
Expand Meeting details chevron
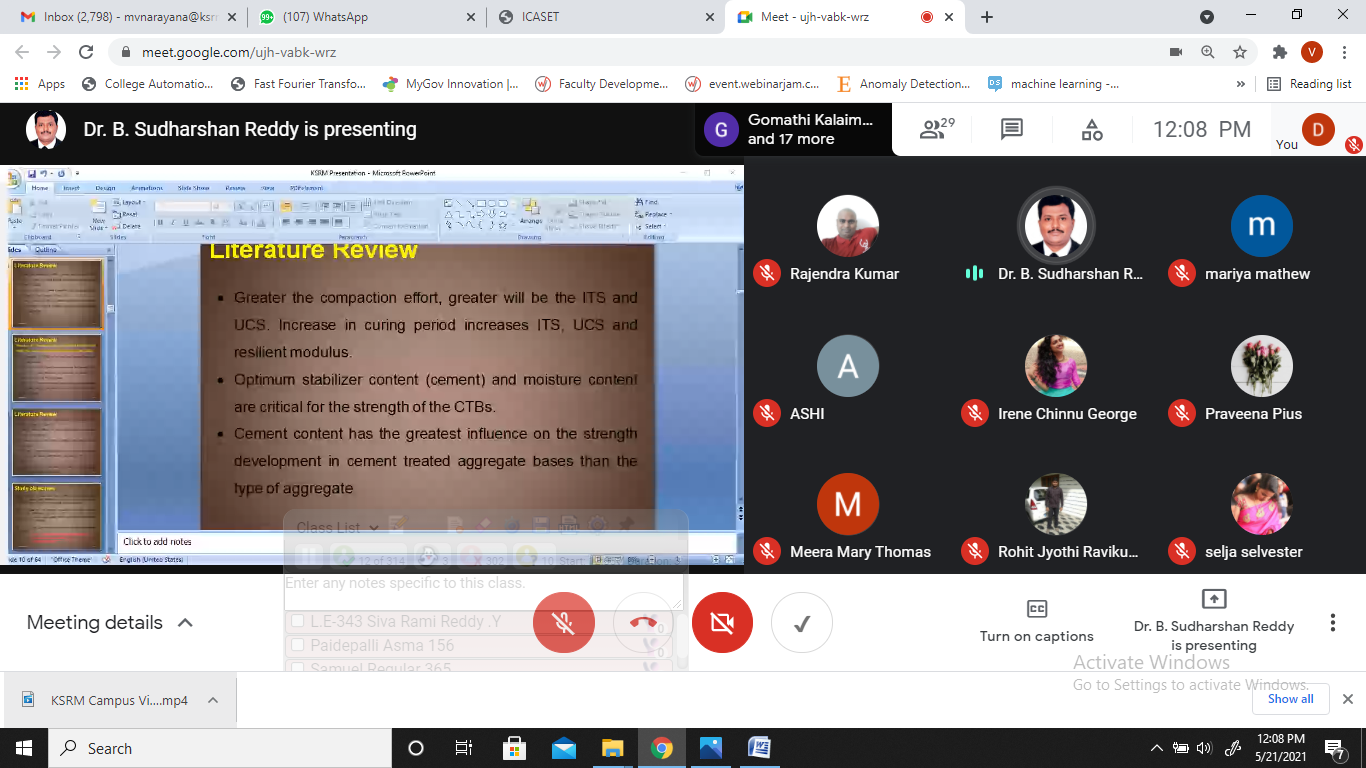(x=185, y=622)
